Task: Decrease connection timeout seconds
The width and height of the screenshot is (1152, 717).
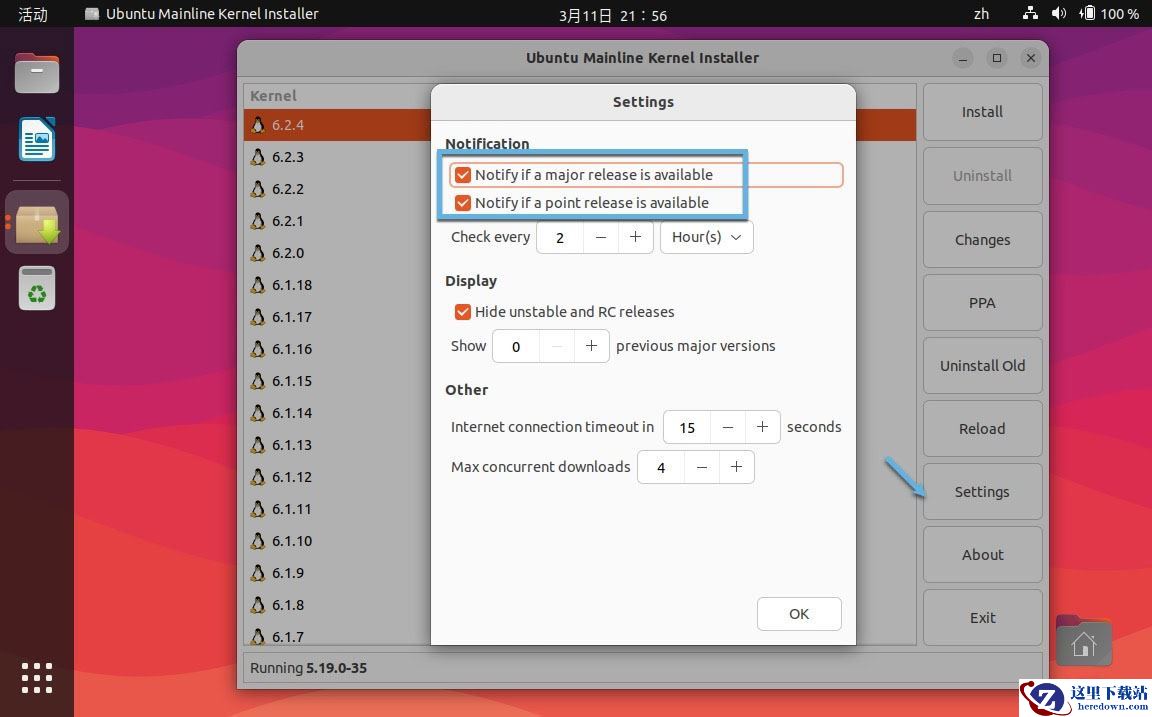Action: [x=728, y=428]
